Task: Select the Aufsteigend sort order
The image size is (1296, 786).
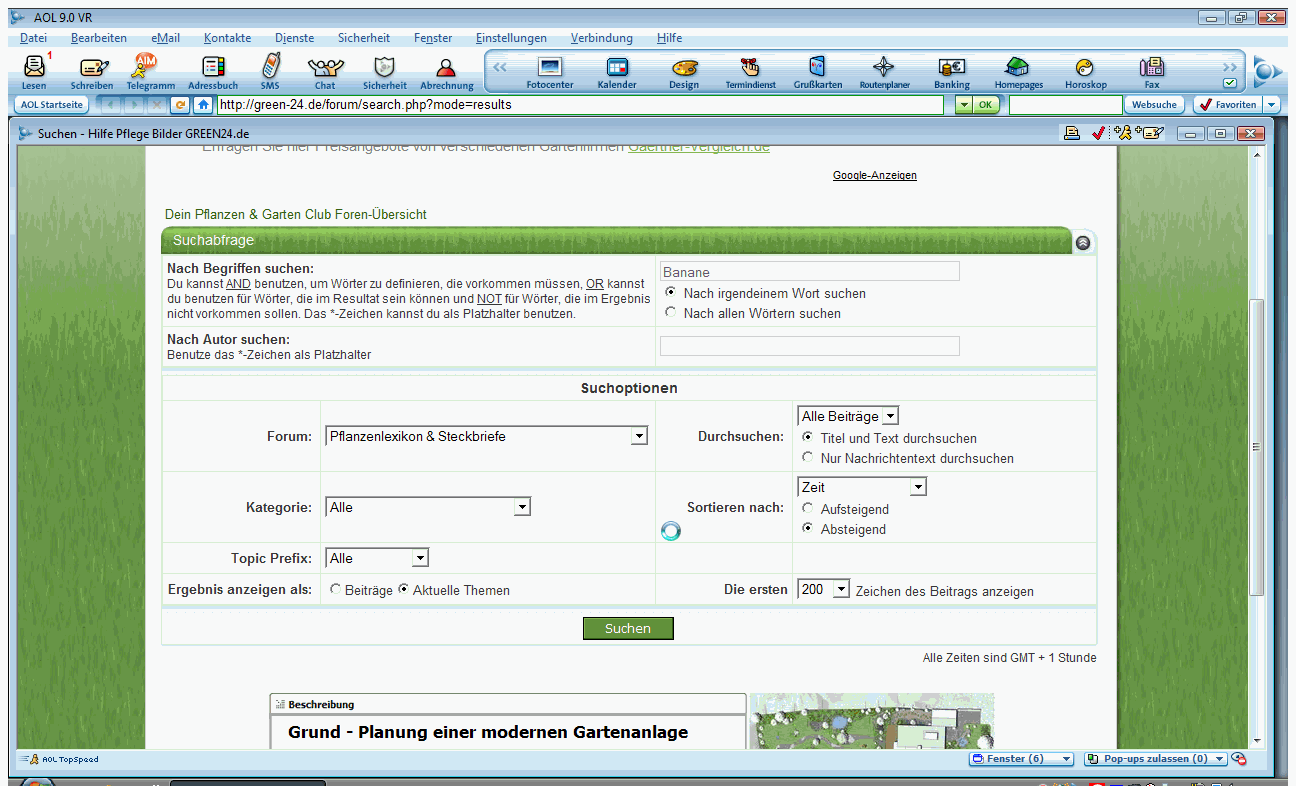Action: [808, 509]
